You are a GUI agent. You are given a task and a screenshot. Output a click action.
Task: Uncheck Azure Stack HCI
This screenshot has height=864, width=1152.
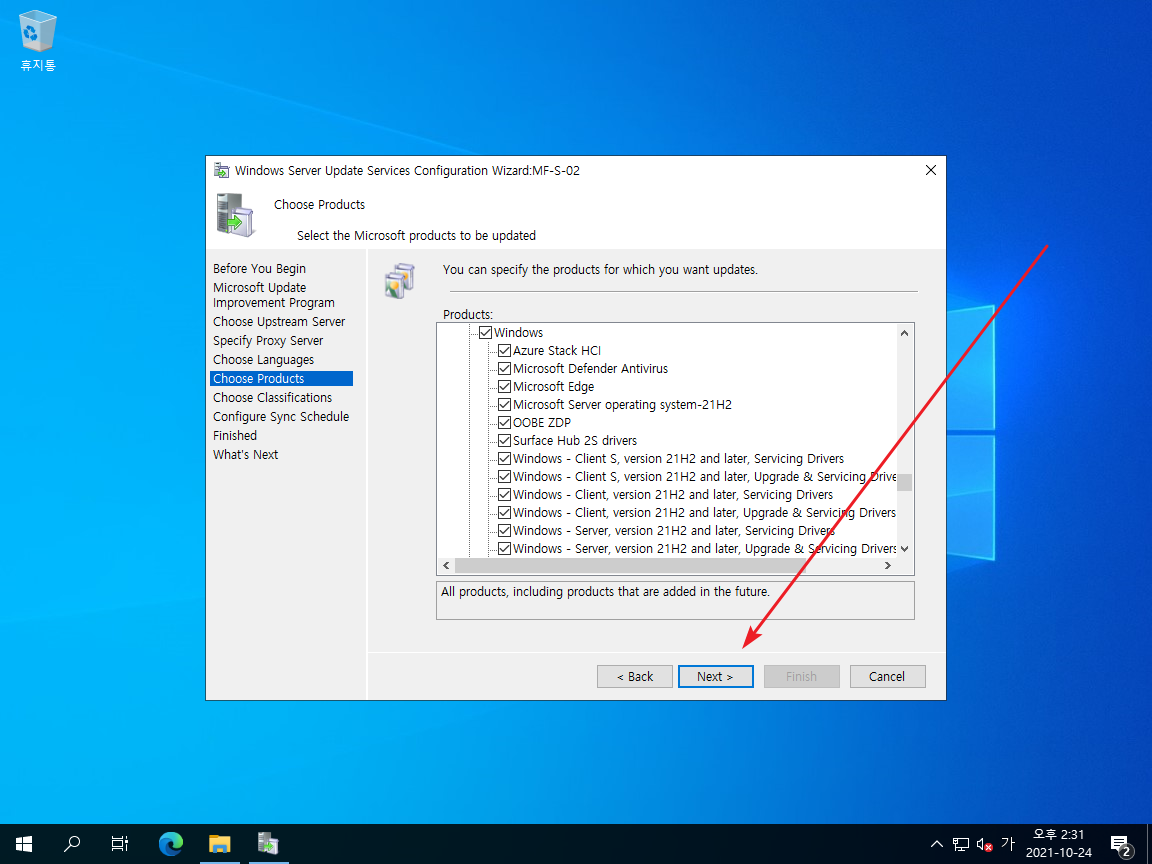(x=504, y=350)
